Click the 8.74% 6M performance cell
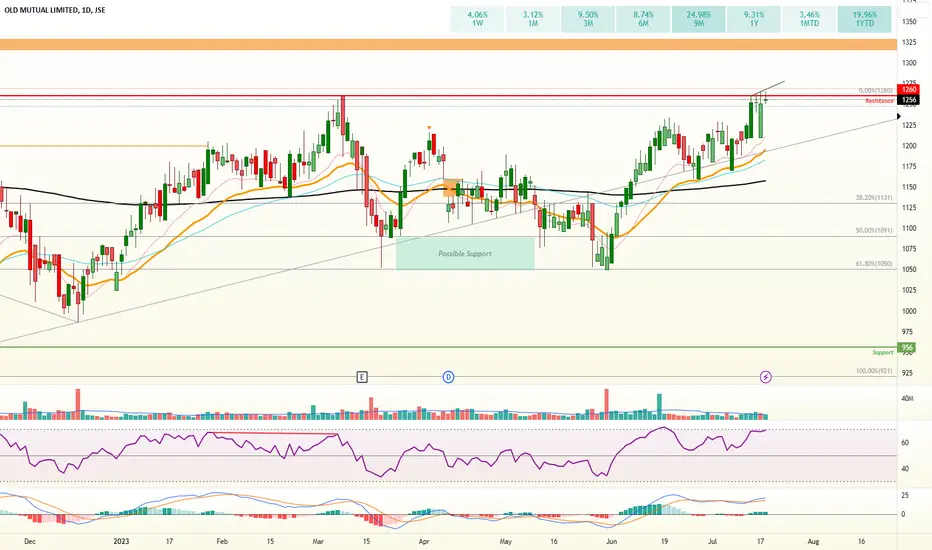The width and height of the screenshot is (932, 550). click(643, 19)
